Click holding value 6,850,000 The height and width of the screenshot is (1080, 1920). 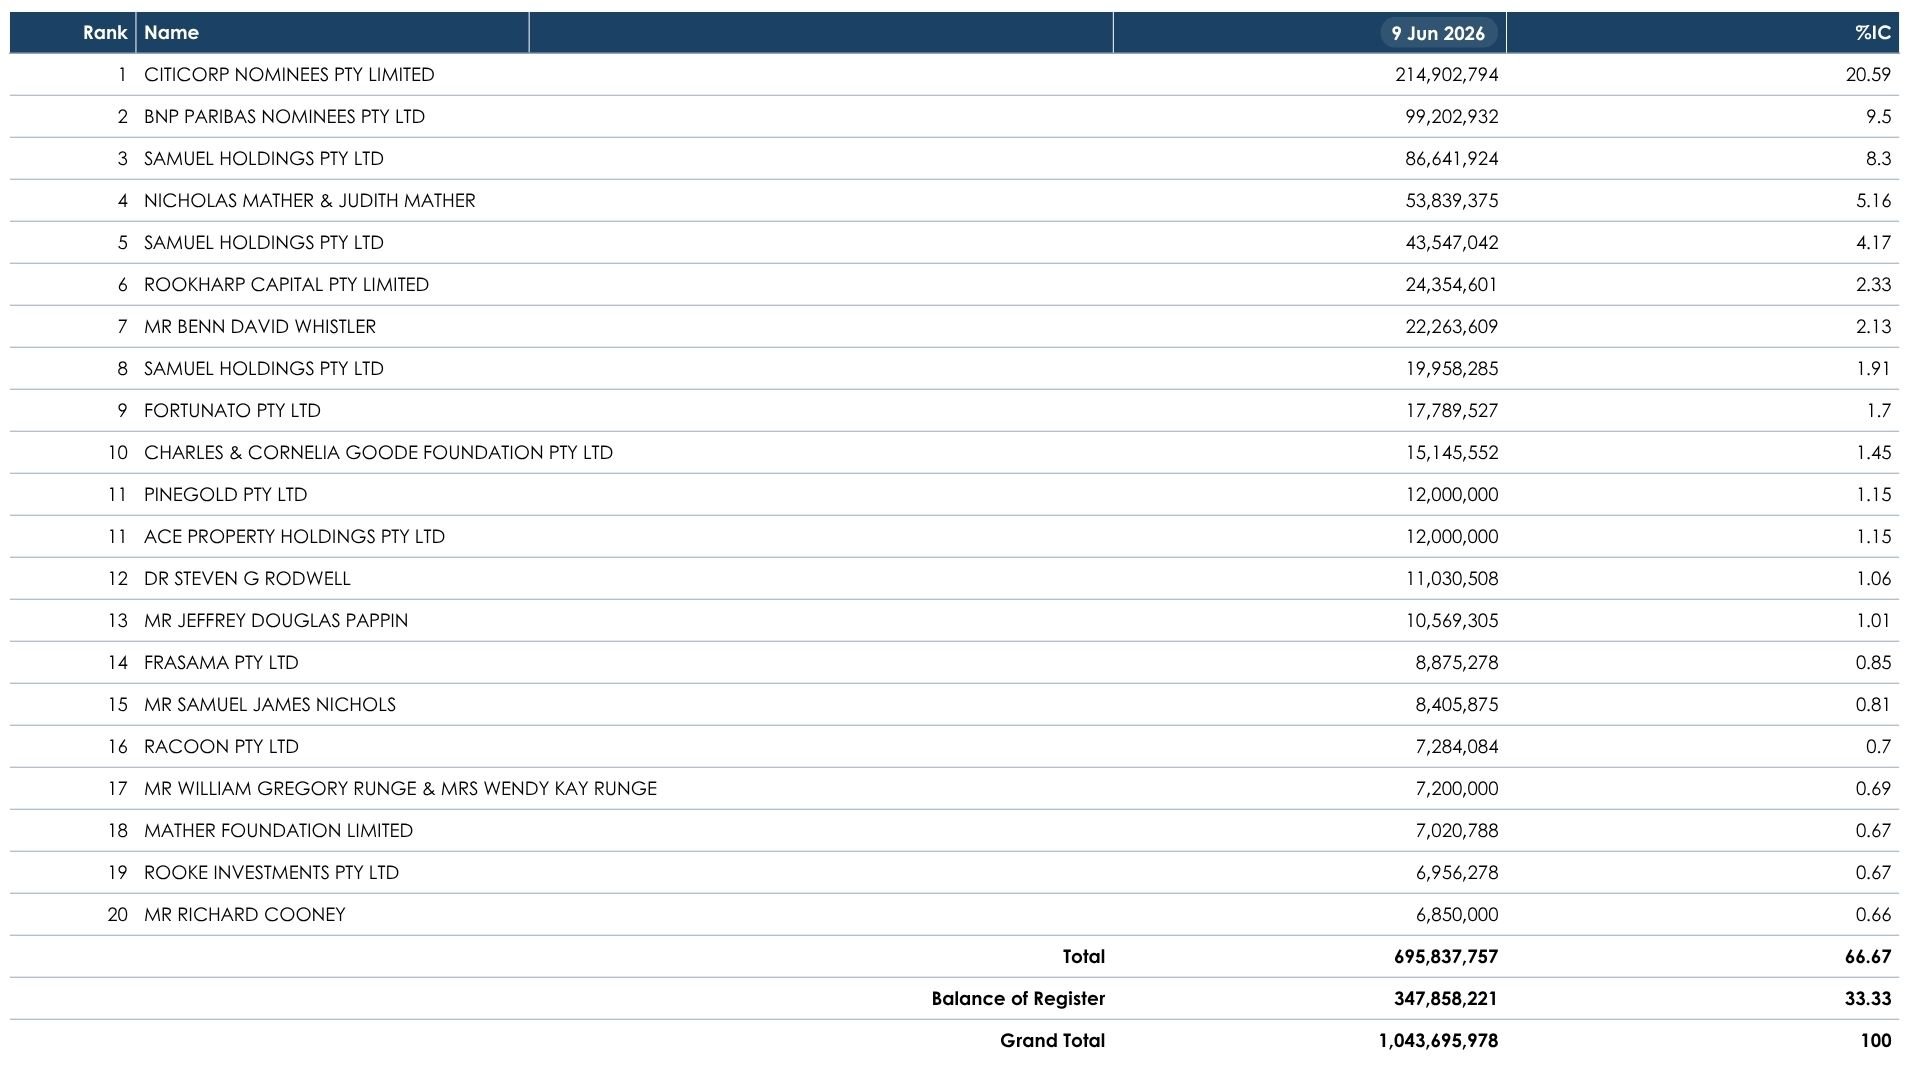1457,914
